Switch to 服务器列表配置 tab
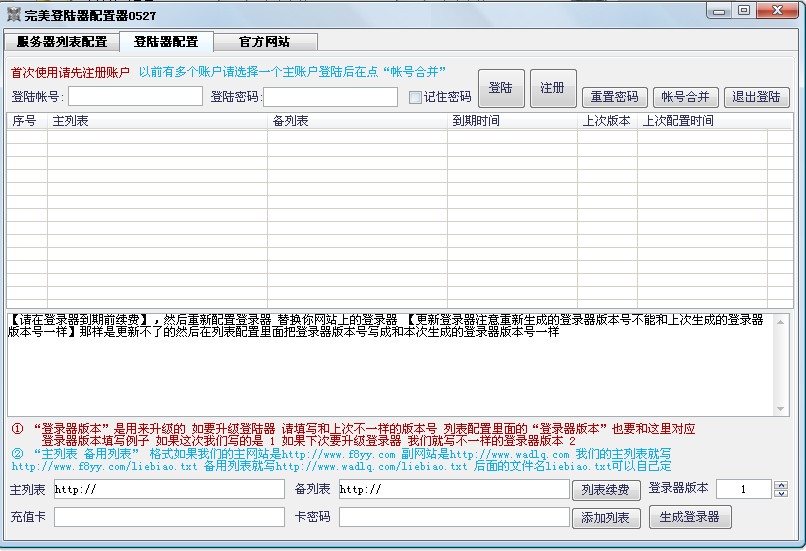This screenshot has width=806, height=551. point(62,42)
